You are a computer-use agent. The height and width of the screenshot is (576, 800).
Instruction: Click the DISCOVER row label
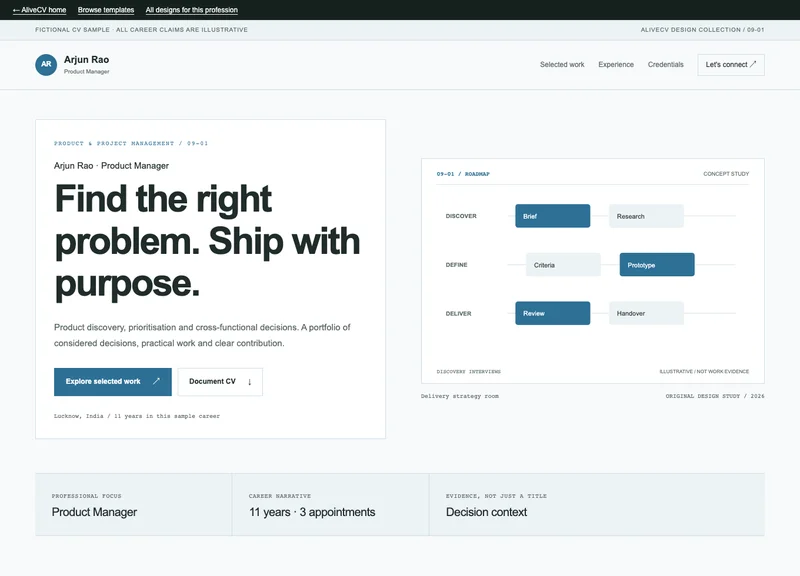tap(461, 216)
